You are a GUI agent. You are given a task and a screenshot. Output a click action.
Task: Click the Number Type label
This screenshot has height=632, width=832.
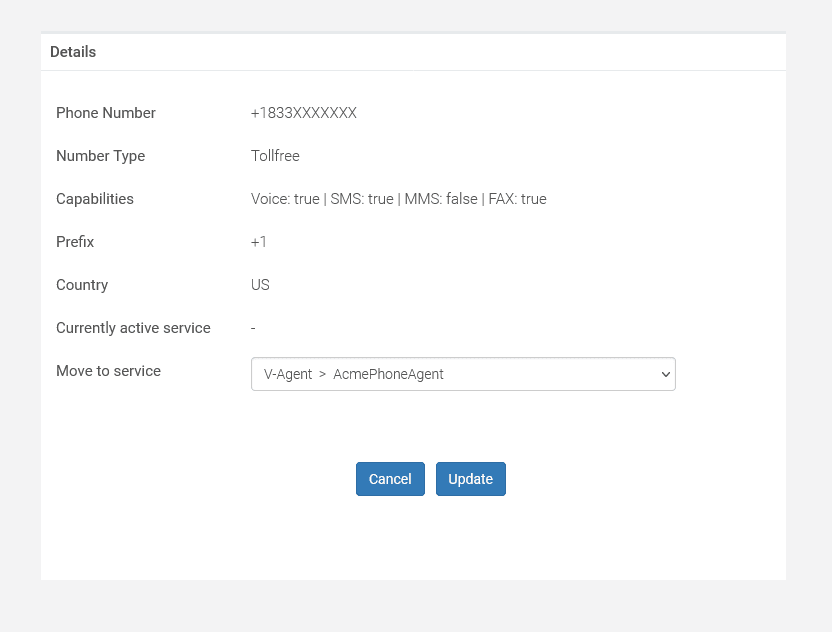click(100, 155)
